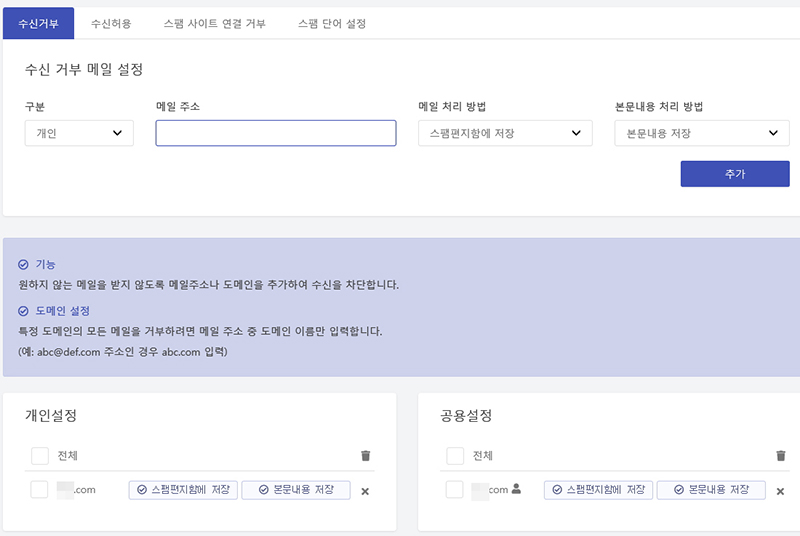Remove the 개인설정 entry with X icon
Screen dimensions: 800x536
pyautogui.click(x=365, y=491)
